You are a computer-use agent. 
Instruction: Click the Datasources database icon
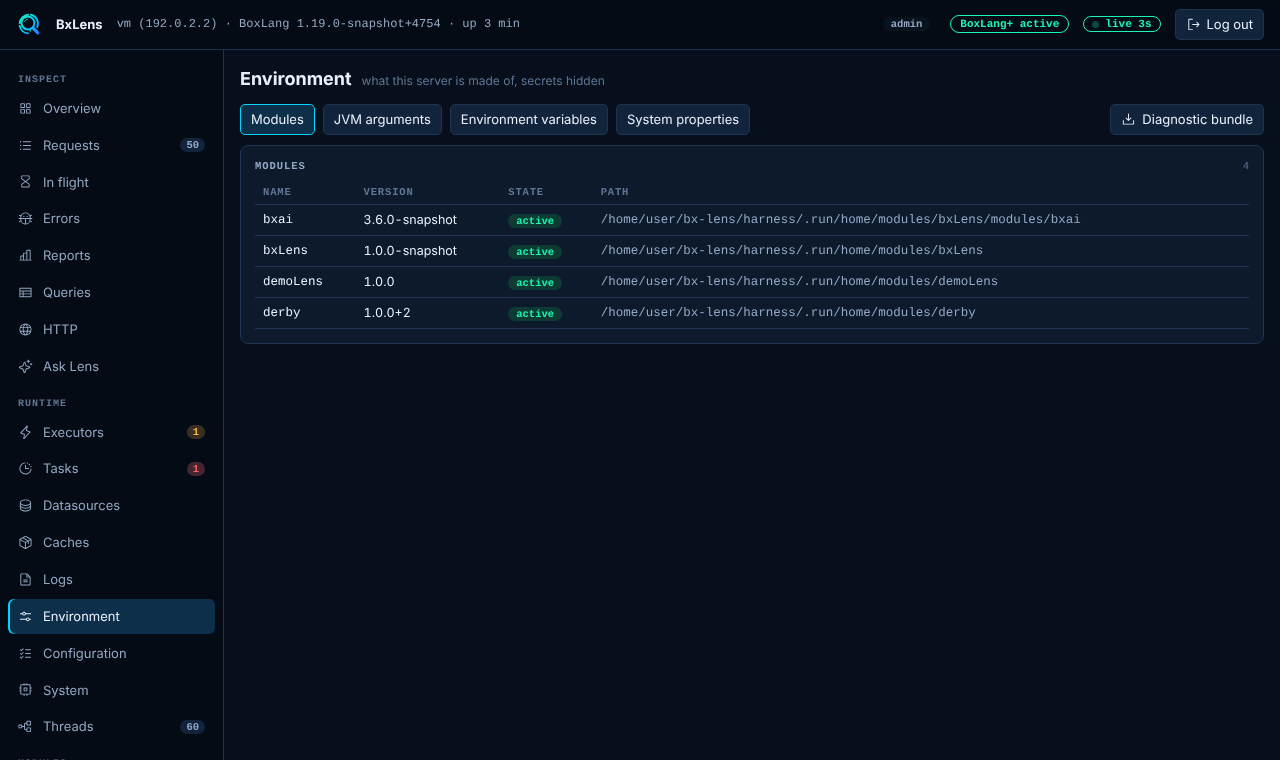pos(25,505)
